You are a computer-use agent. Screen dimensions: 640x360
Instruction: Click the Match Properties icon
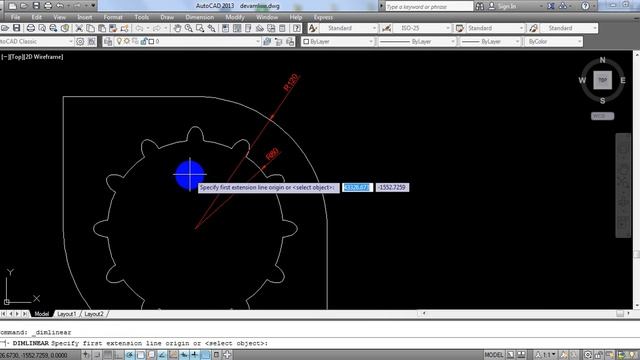(x=124, y=28)
